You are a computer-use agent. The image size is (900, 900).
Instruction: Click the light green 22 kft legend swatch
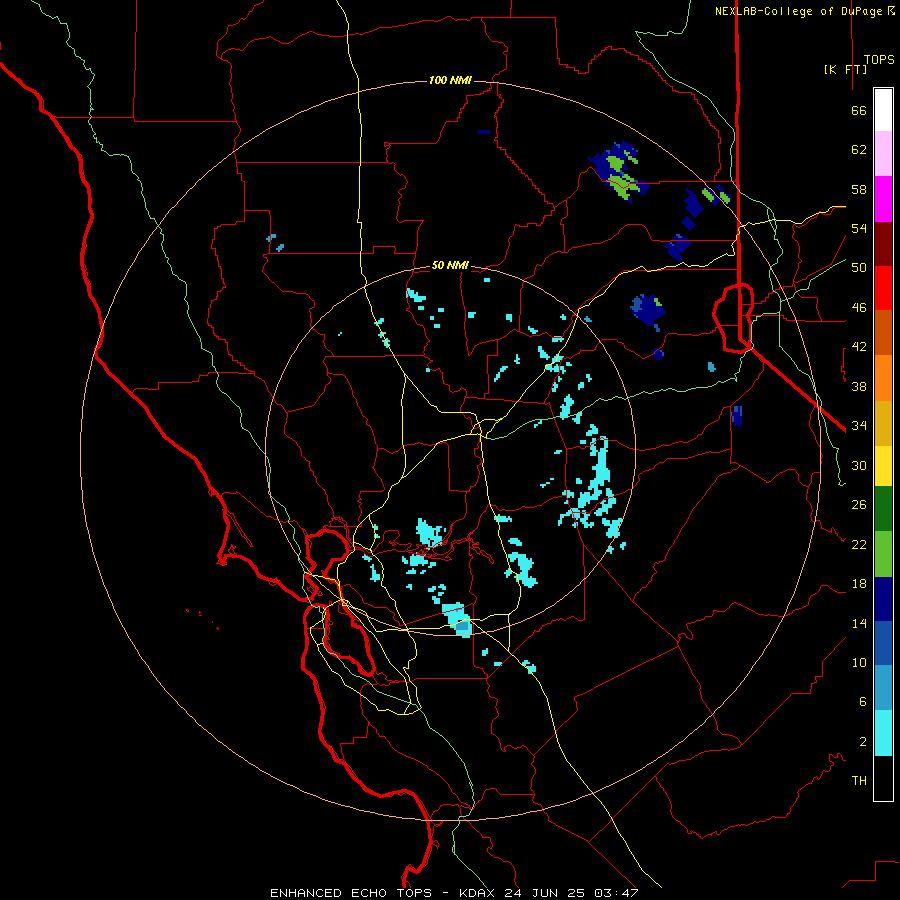coord(883,554)
